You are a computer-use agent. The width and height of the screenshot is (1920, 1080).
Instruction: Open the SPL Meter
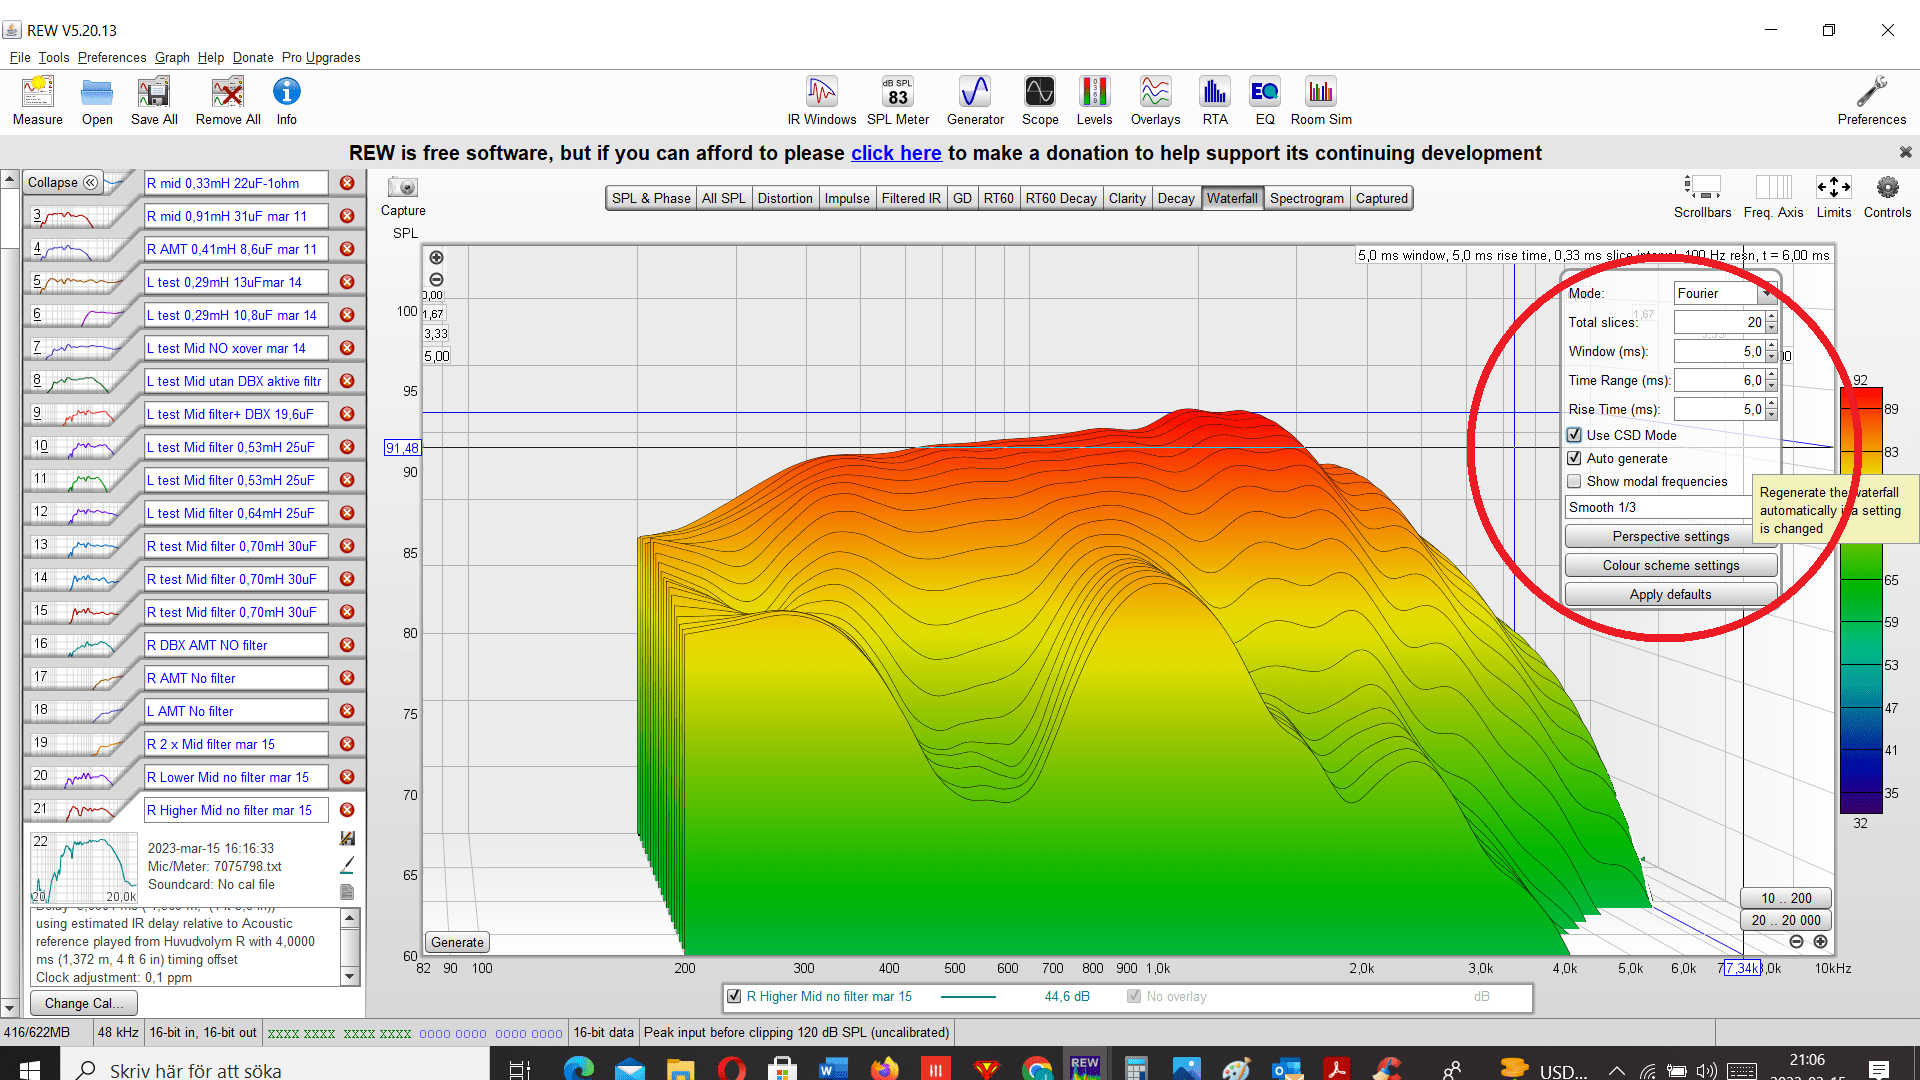tap(898, 101)
